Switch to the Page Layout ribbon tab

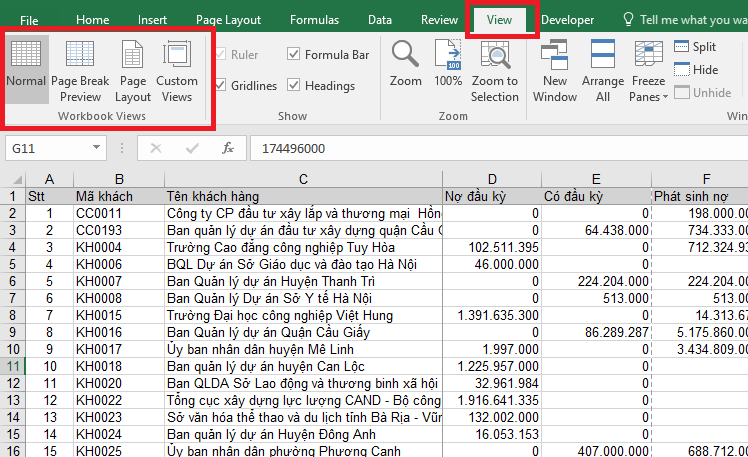click(x=228, y=20)
